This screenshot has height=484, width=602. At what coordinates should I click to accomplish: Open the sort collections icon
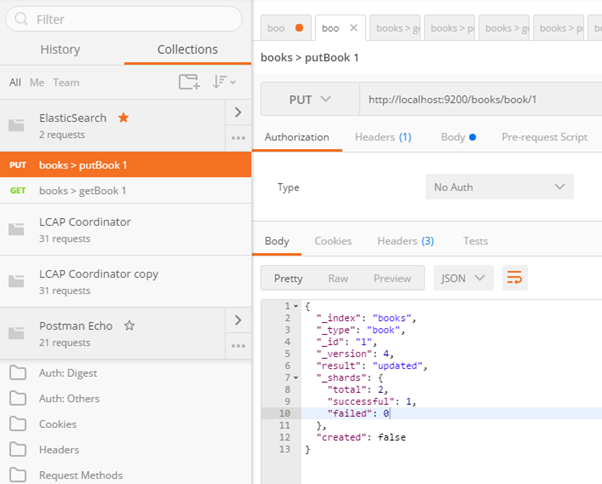click(223, 82)
